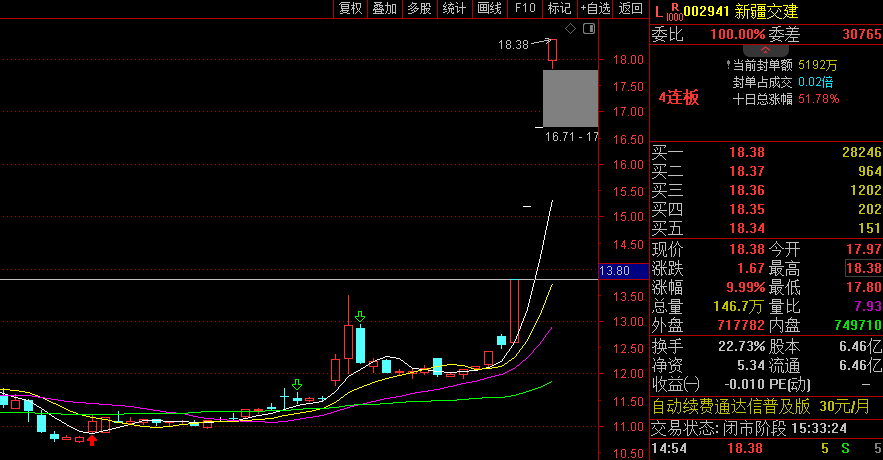Click the 外盘 717782 value
Viewport: 883px width, 460px height.
pos(741,325)
